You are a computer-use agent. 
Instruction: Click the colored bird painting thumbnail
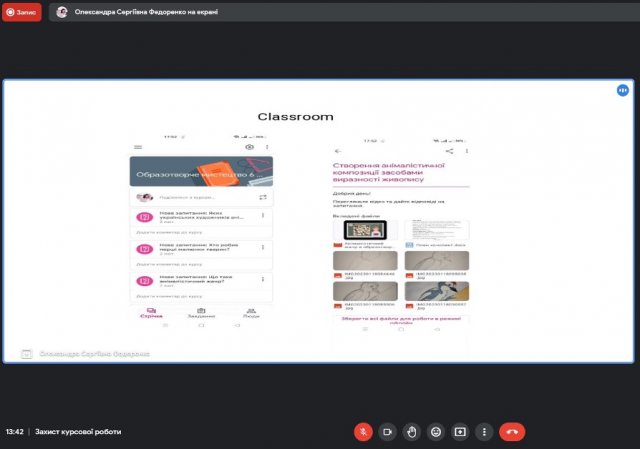tap(437, 291)
